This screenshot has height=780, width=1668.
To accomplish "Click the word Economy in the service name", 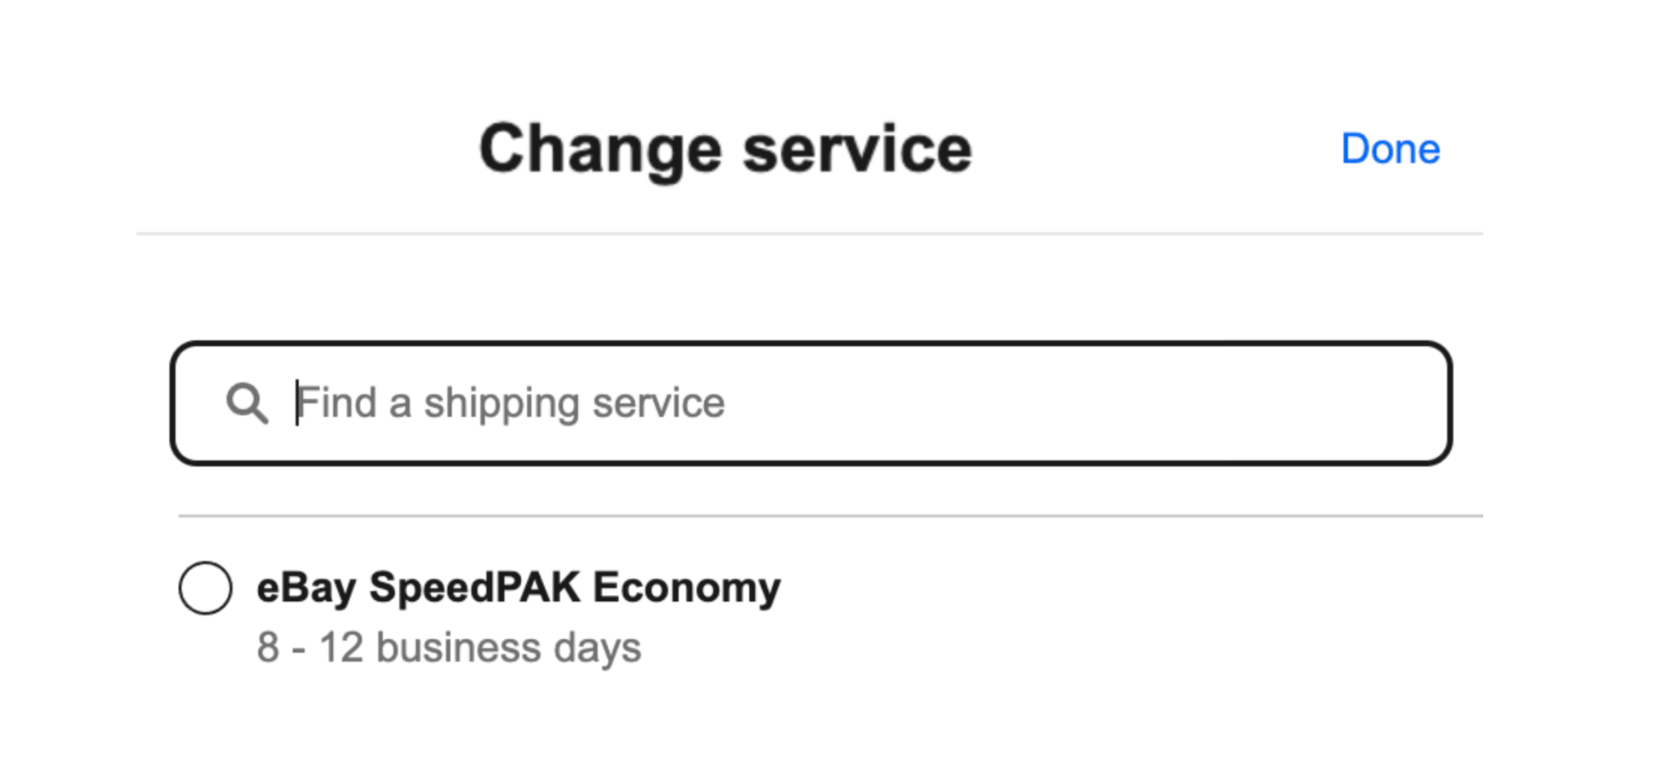I will pos(686,587).
